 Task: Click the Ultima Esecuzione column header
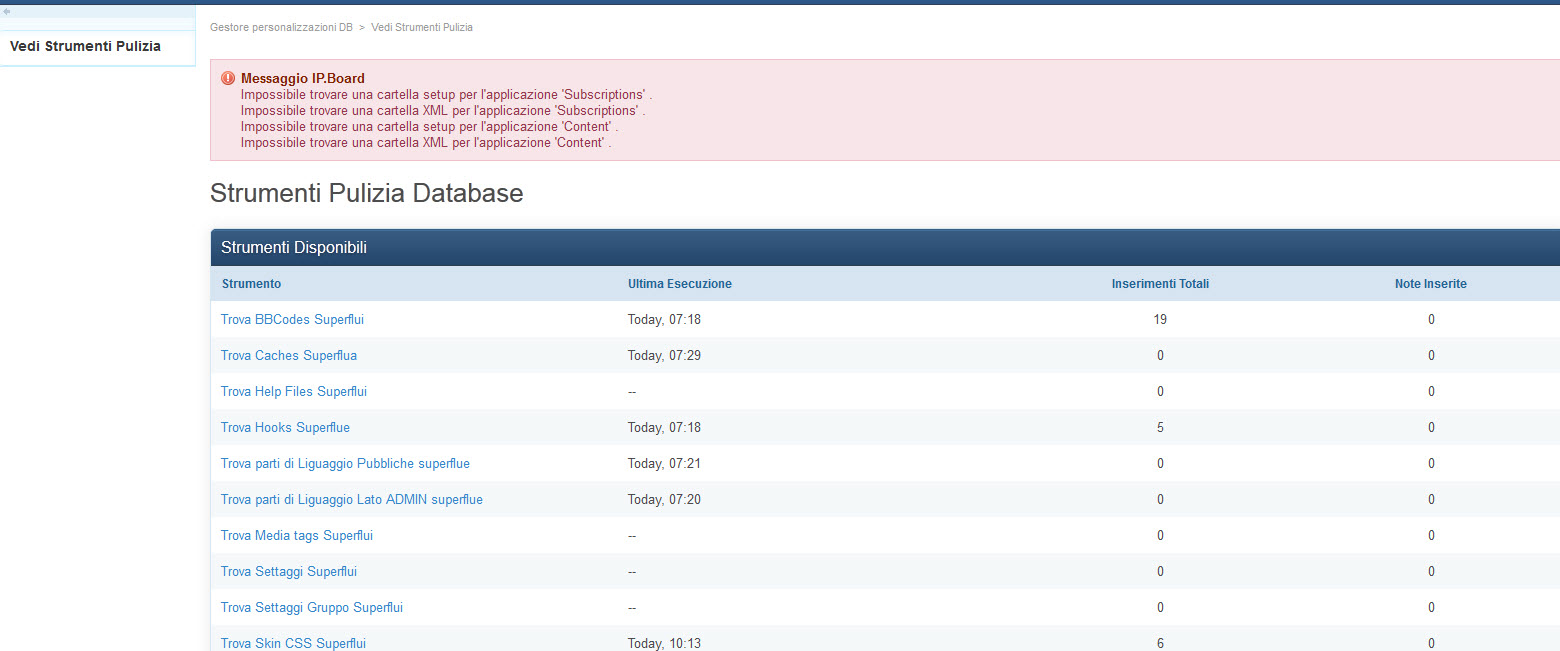(679, 284)
